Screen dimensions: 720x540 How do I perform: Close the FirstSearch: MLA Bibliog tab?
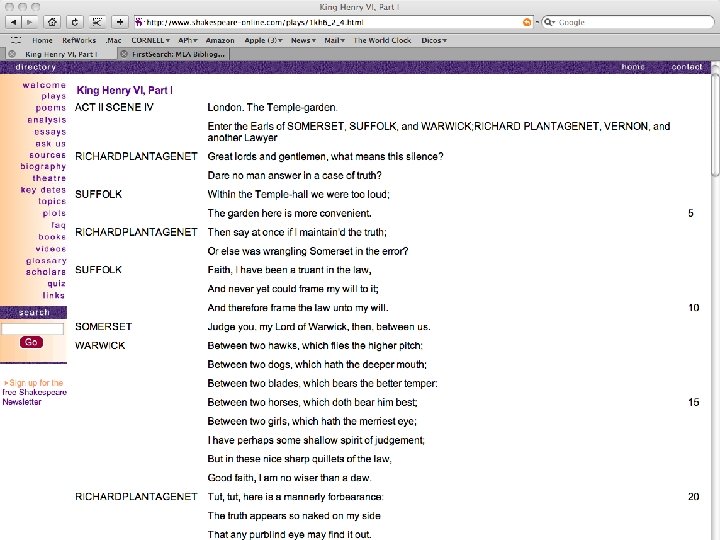(x=124, y=54)
